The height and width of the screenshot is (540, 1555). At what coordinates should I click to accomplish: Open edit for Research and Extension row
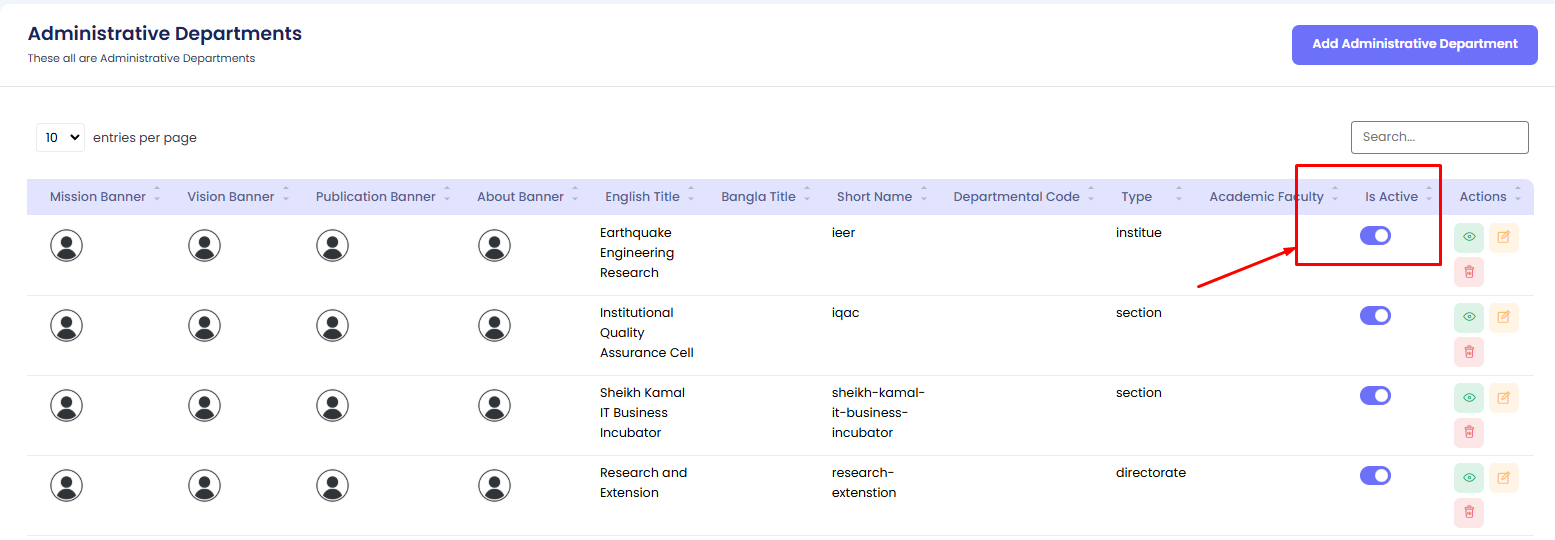coord(1503,478)
